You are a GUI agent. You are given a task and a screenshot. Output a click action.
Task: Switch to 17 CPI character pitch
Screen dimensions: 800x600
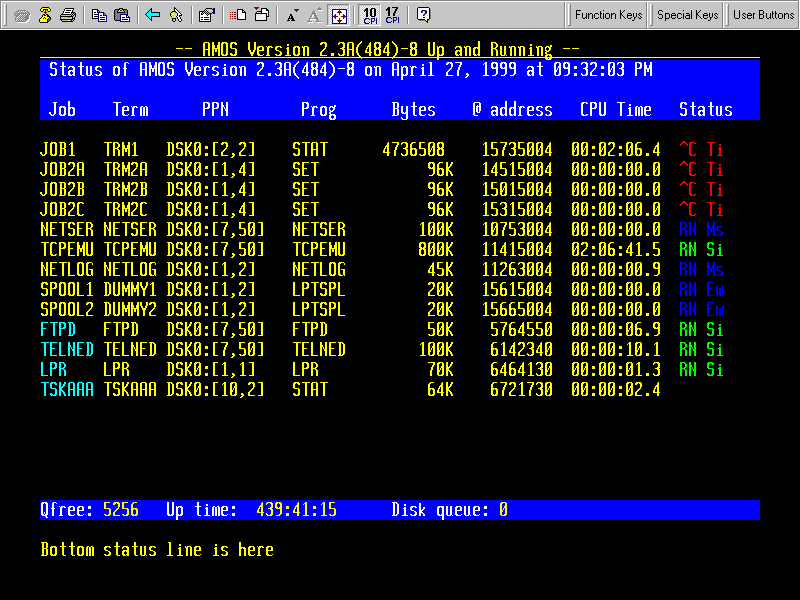click(x=392, y=15)
